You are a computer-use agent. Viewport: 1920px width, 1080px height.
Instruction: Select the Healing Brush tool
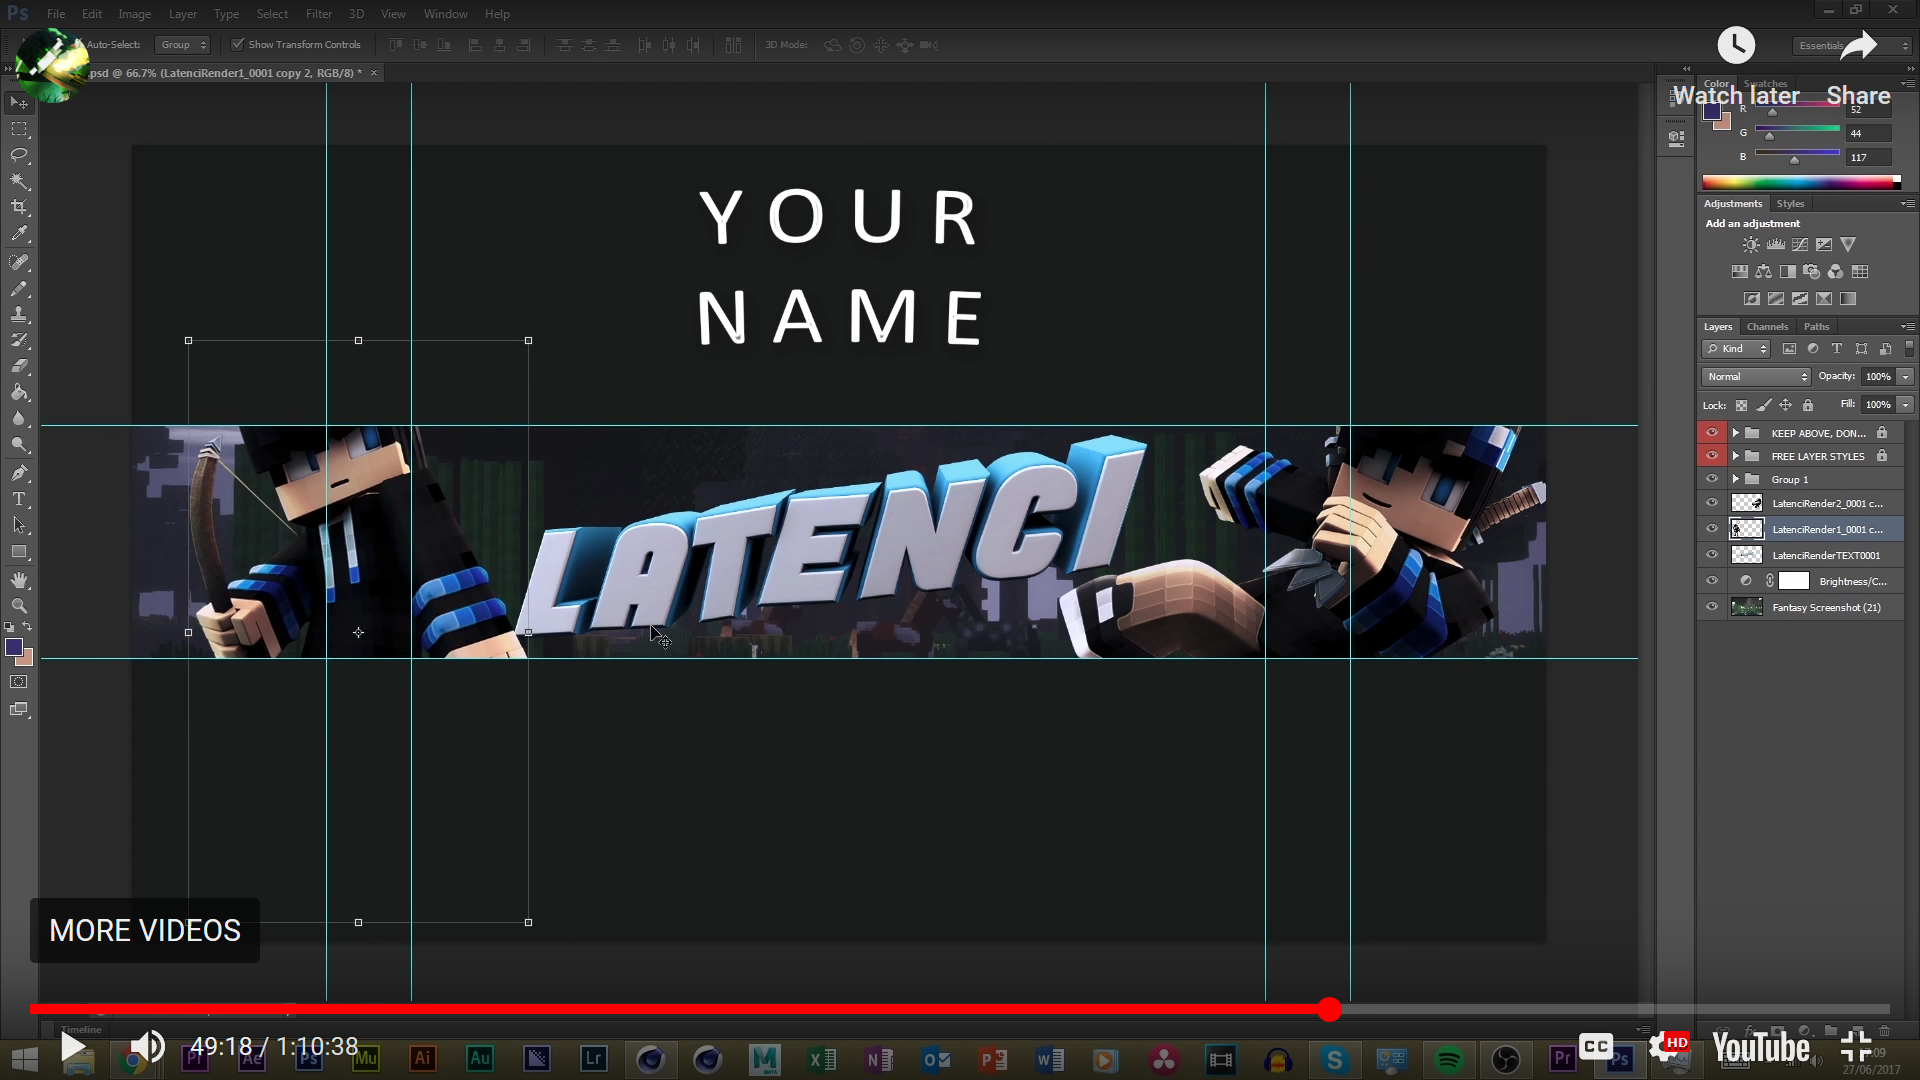click(x=19, y=262)
